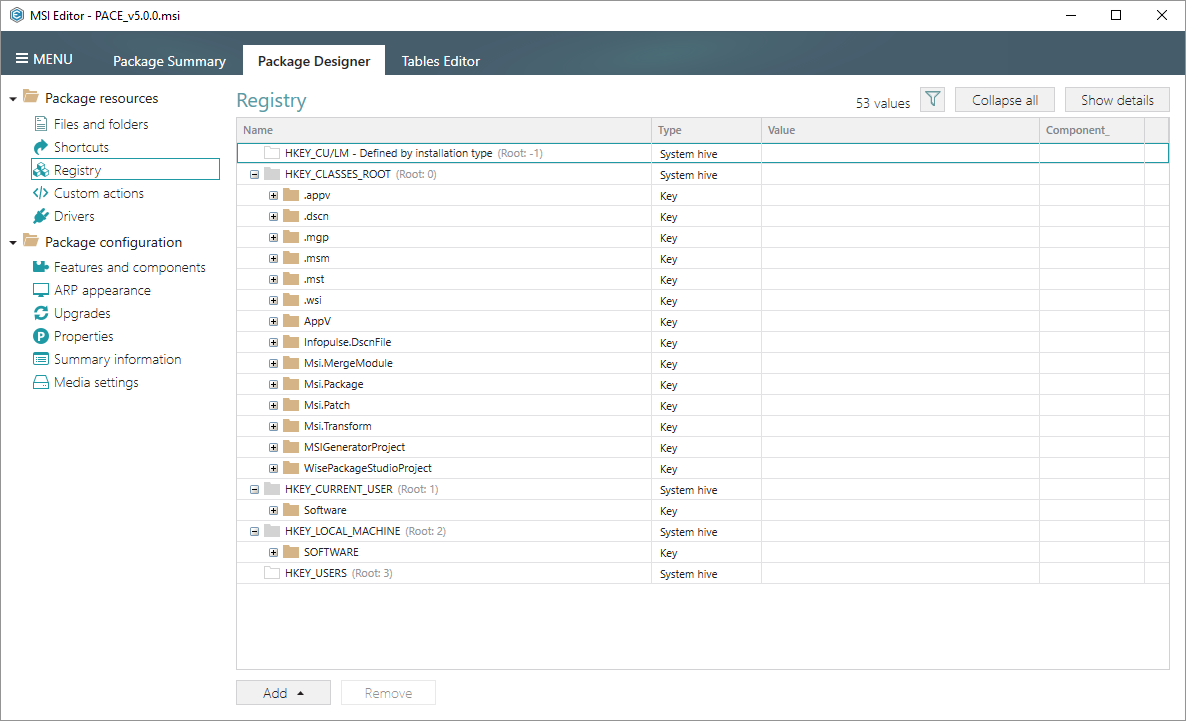
Task: Switch to the Tables Editor tab
Action: point(440,61)
